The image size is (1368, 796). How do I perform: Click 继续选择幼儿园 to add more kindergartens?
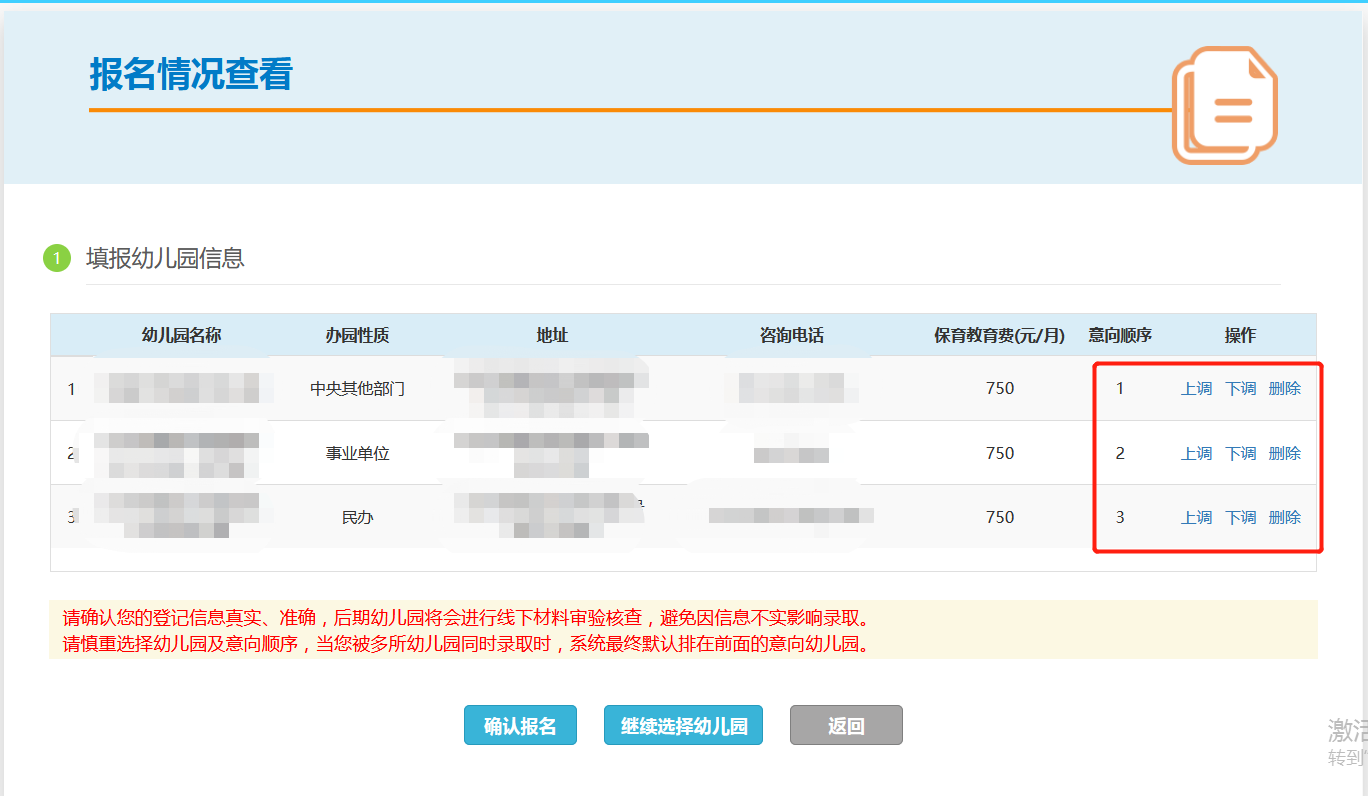point(683,726)
